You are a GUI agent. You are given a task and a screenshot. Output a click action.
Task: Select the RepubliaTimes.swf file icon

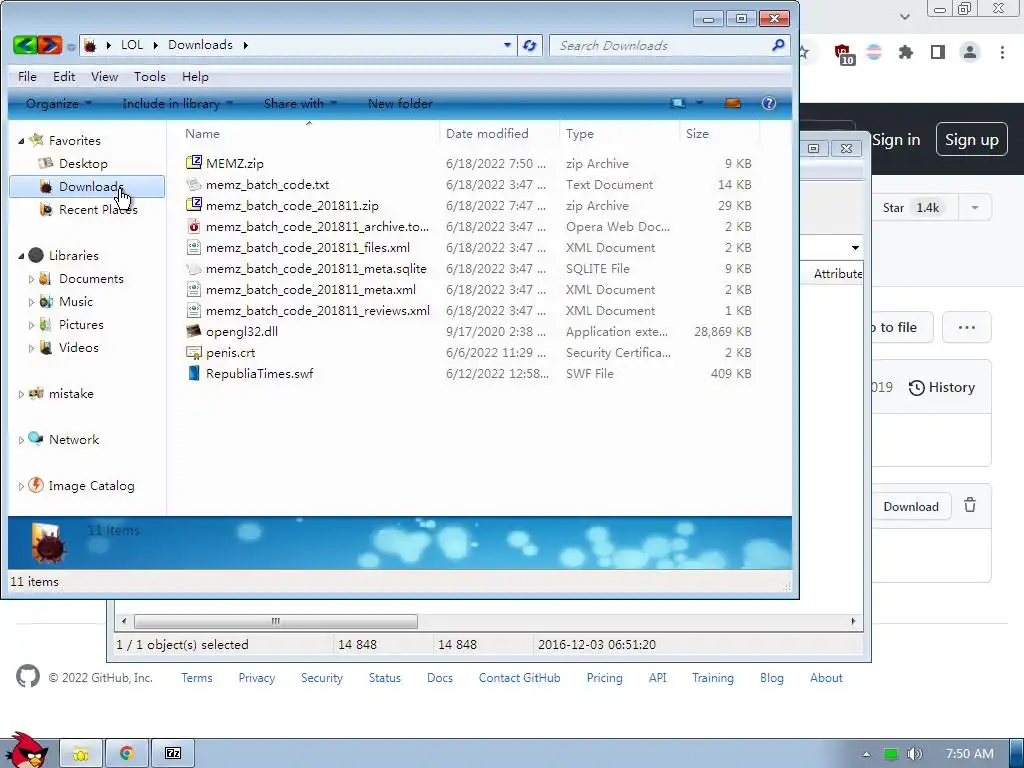coord(193,374)
